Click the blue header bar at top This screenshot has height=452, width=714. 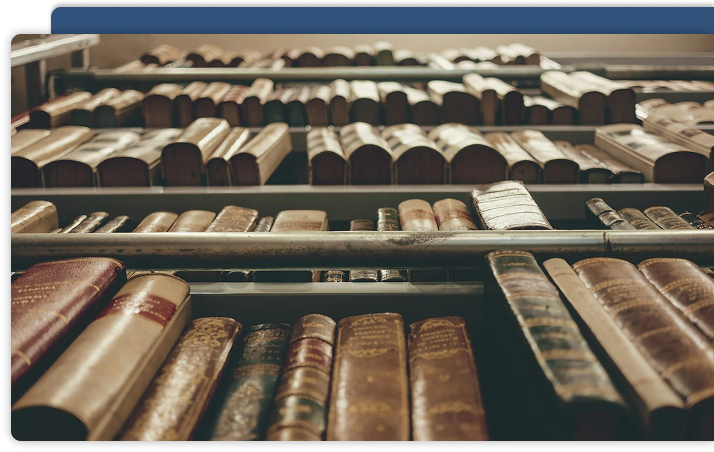[380, 20]
